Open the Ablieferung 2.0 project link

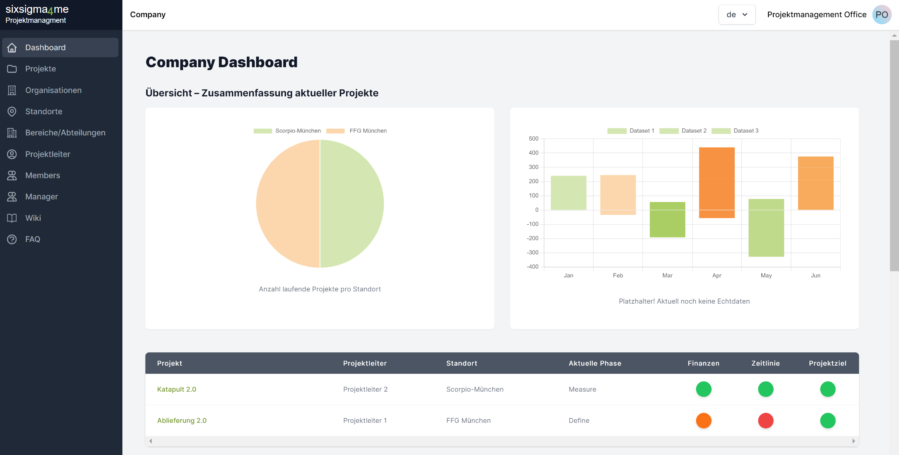pyautogui.click(x=182, y=420)
